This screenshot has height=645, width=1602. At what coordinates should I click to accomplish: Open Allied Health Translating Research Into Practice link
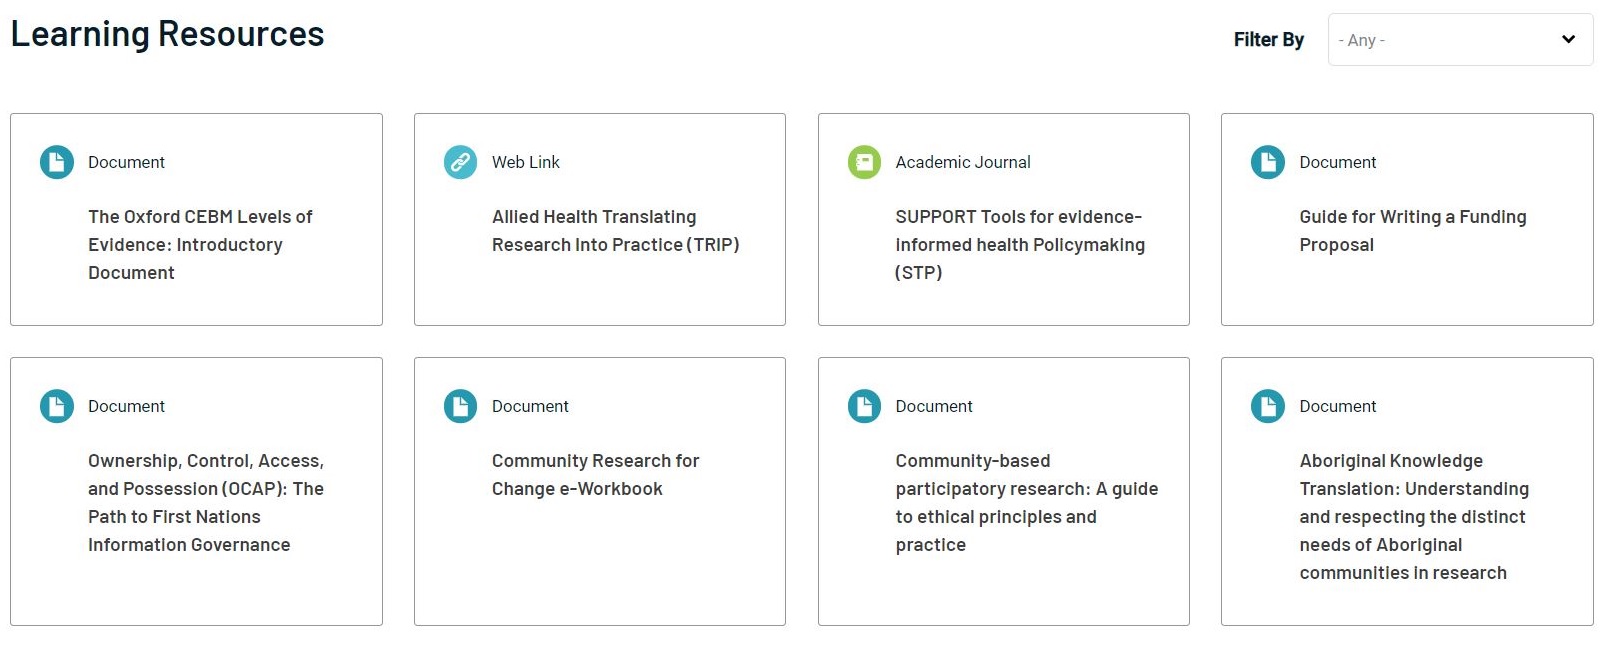615,230
